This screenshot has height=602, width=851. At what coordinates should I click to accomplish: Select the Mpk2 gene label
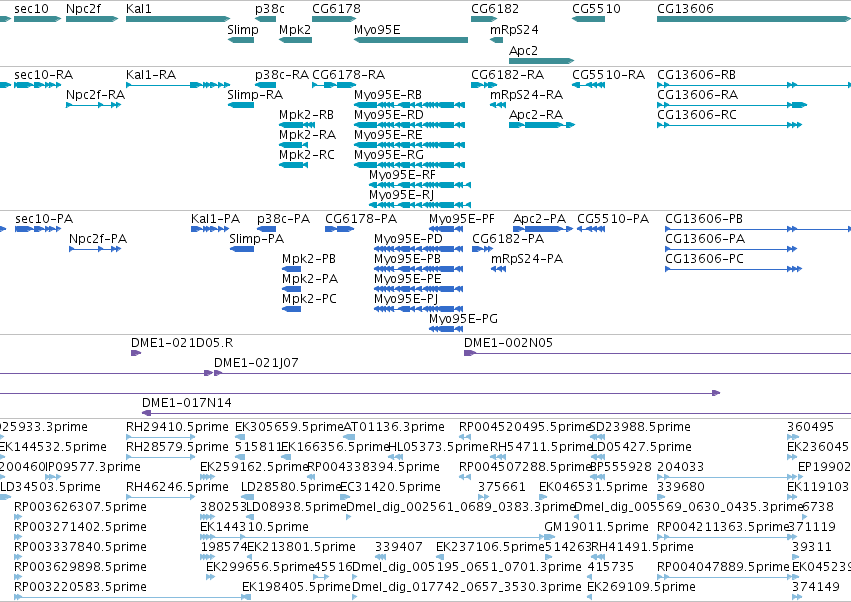coord(295,29)
